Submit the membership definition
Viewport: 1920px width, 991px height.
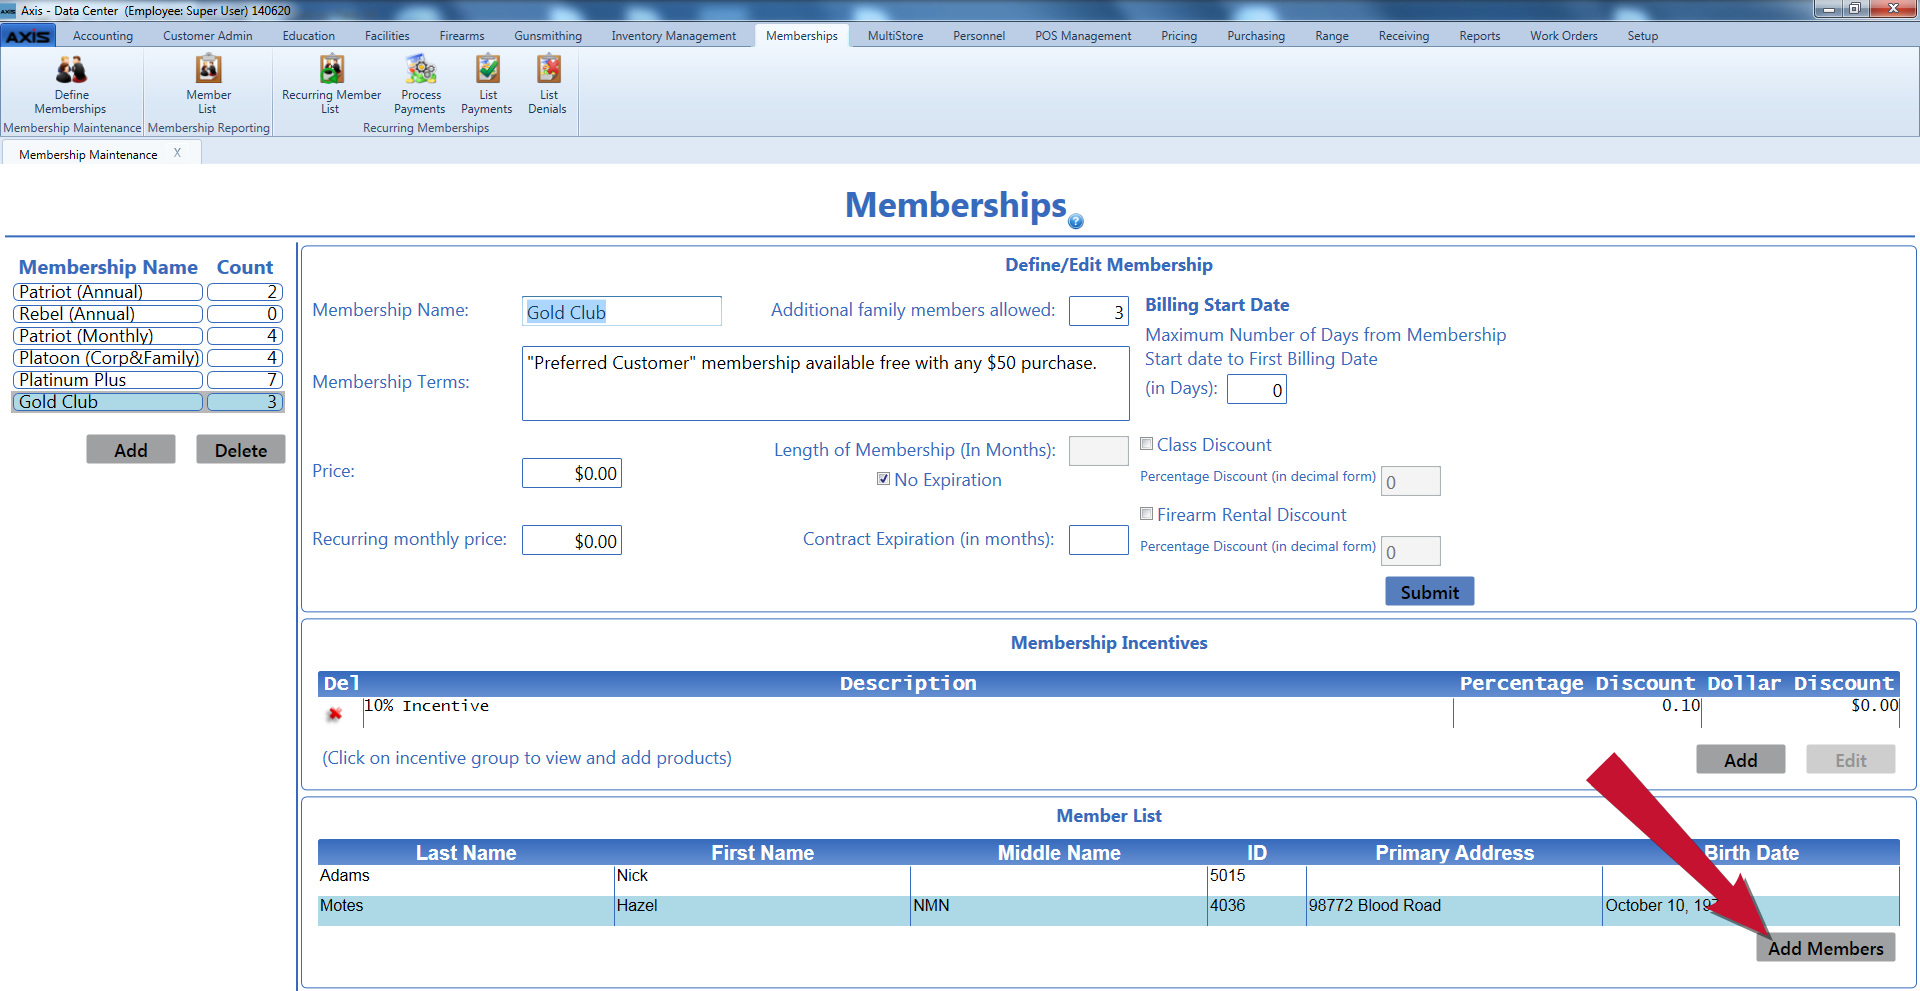1430,592
